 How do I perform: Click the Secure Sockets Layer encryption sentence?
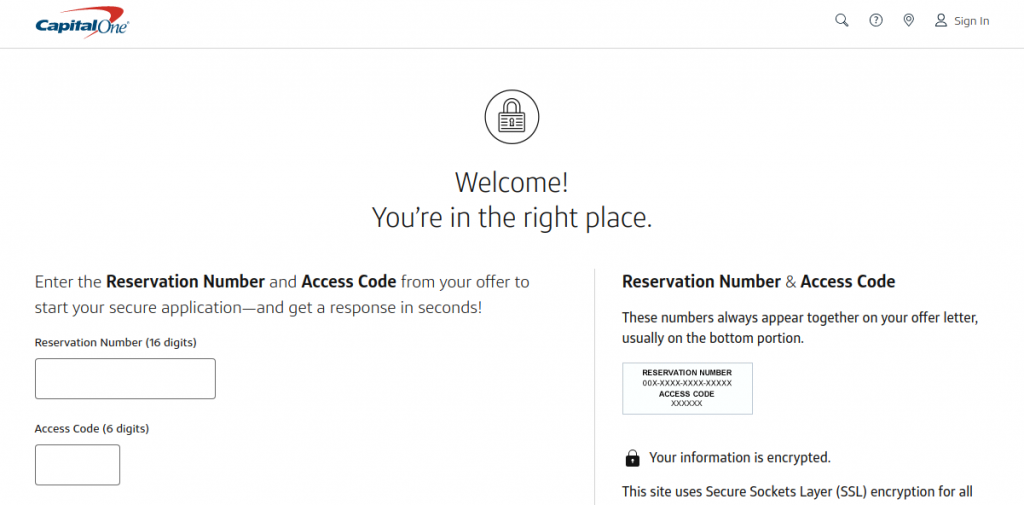coord(797,491)
